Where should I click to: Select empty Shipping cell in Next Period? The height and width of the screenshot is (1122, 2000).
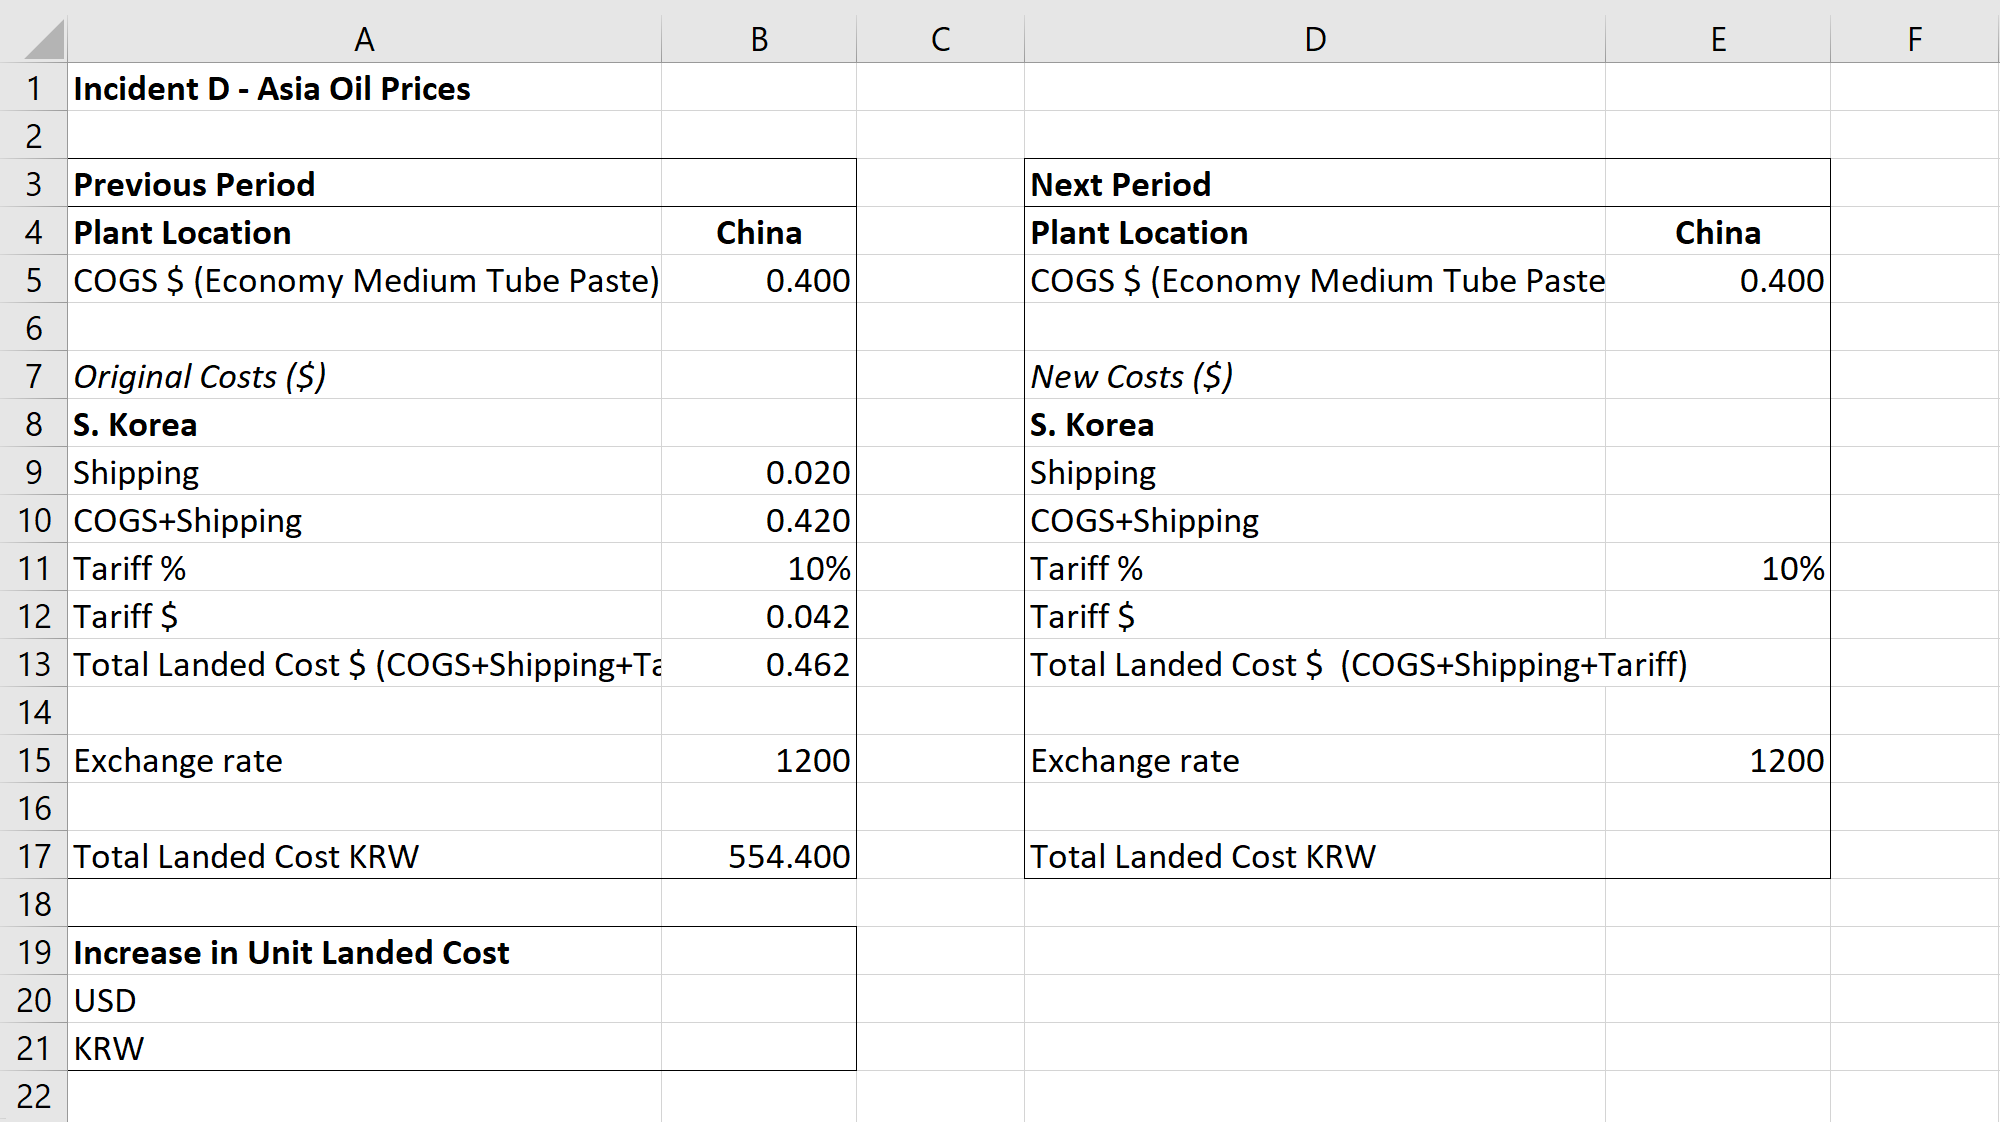point(1717,473)
